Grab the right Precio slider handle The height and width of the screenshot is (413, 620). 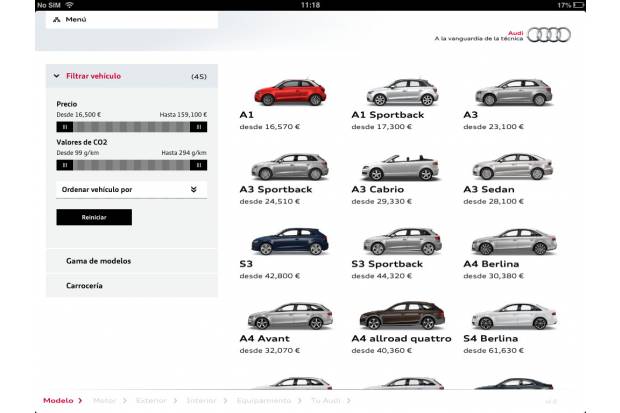click(198, 127)
